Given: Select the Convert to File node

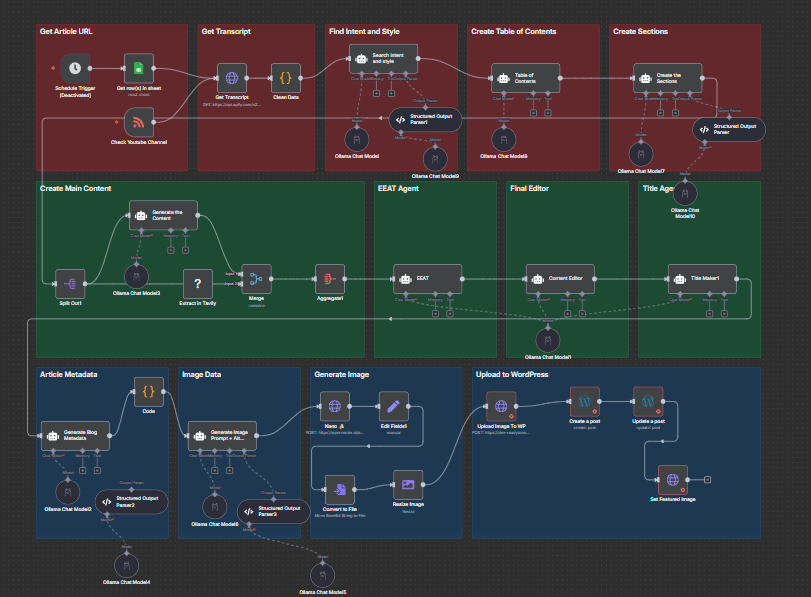Looking at the screenshot, I should tap(340, 490).
